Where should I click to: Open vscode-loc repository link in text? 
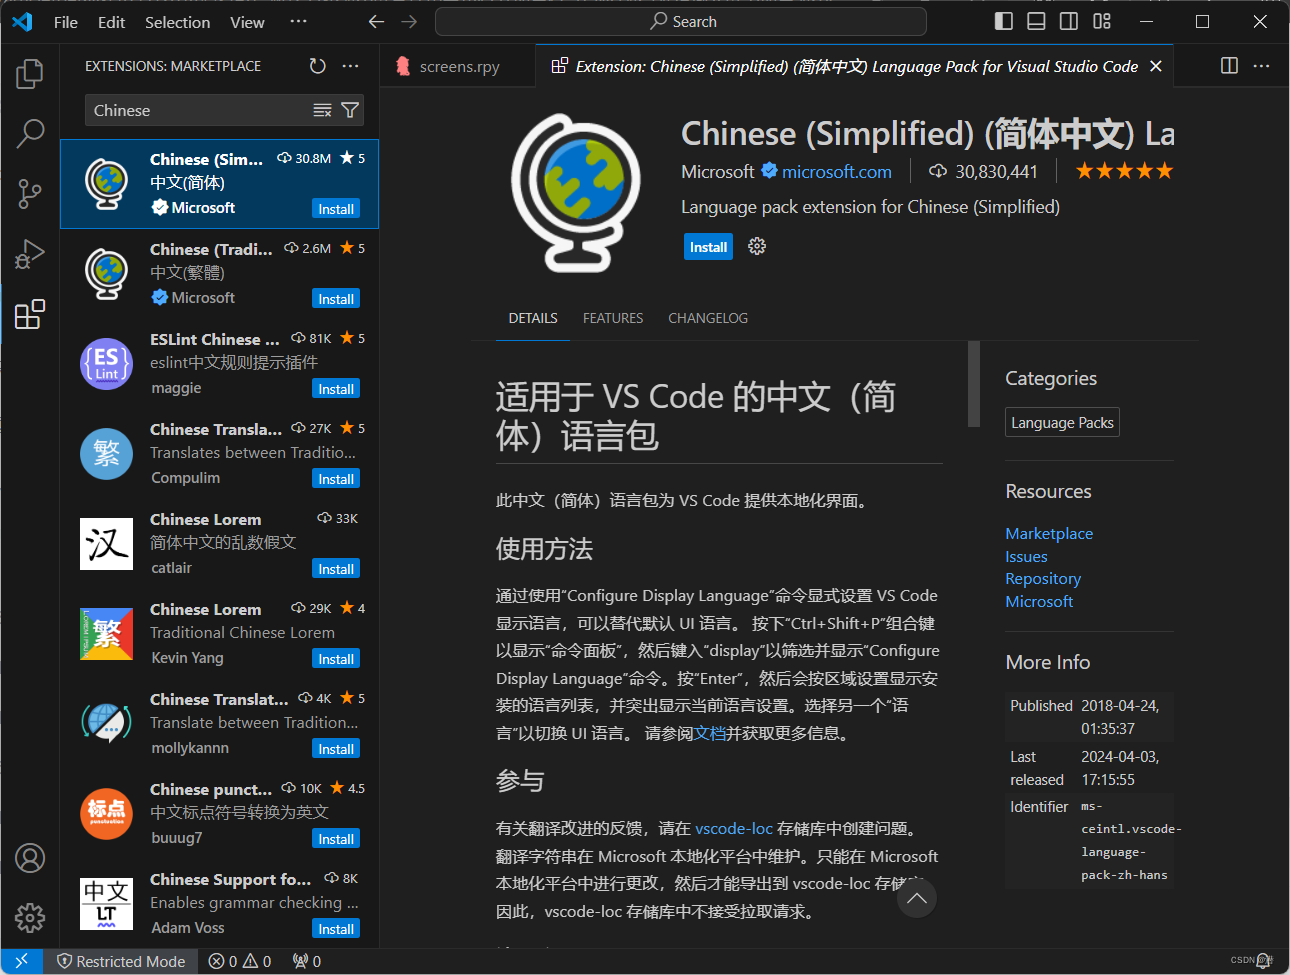(734, 829)
